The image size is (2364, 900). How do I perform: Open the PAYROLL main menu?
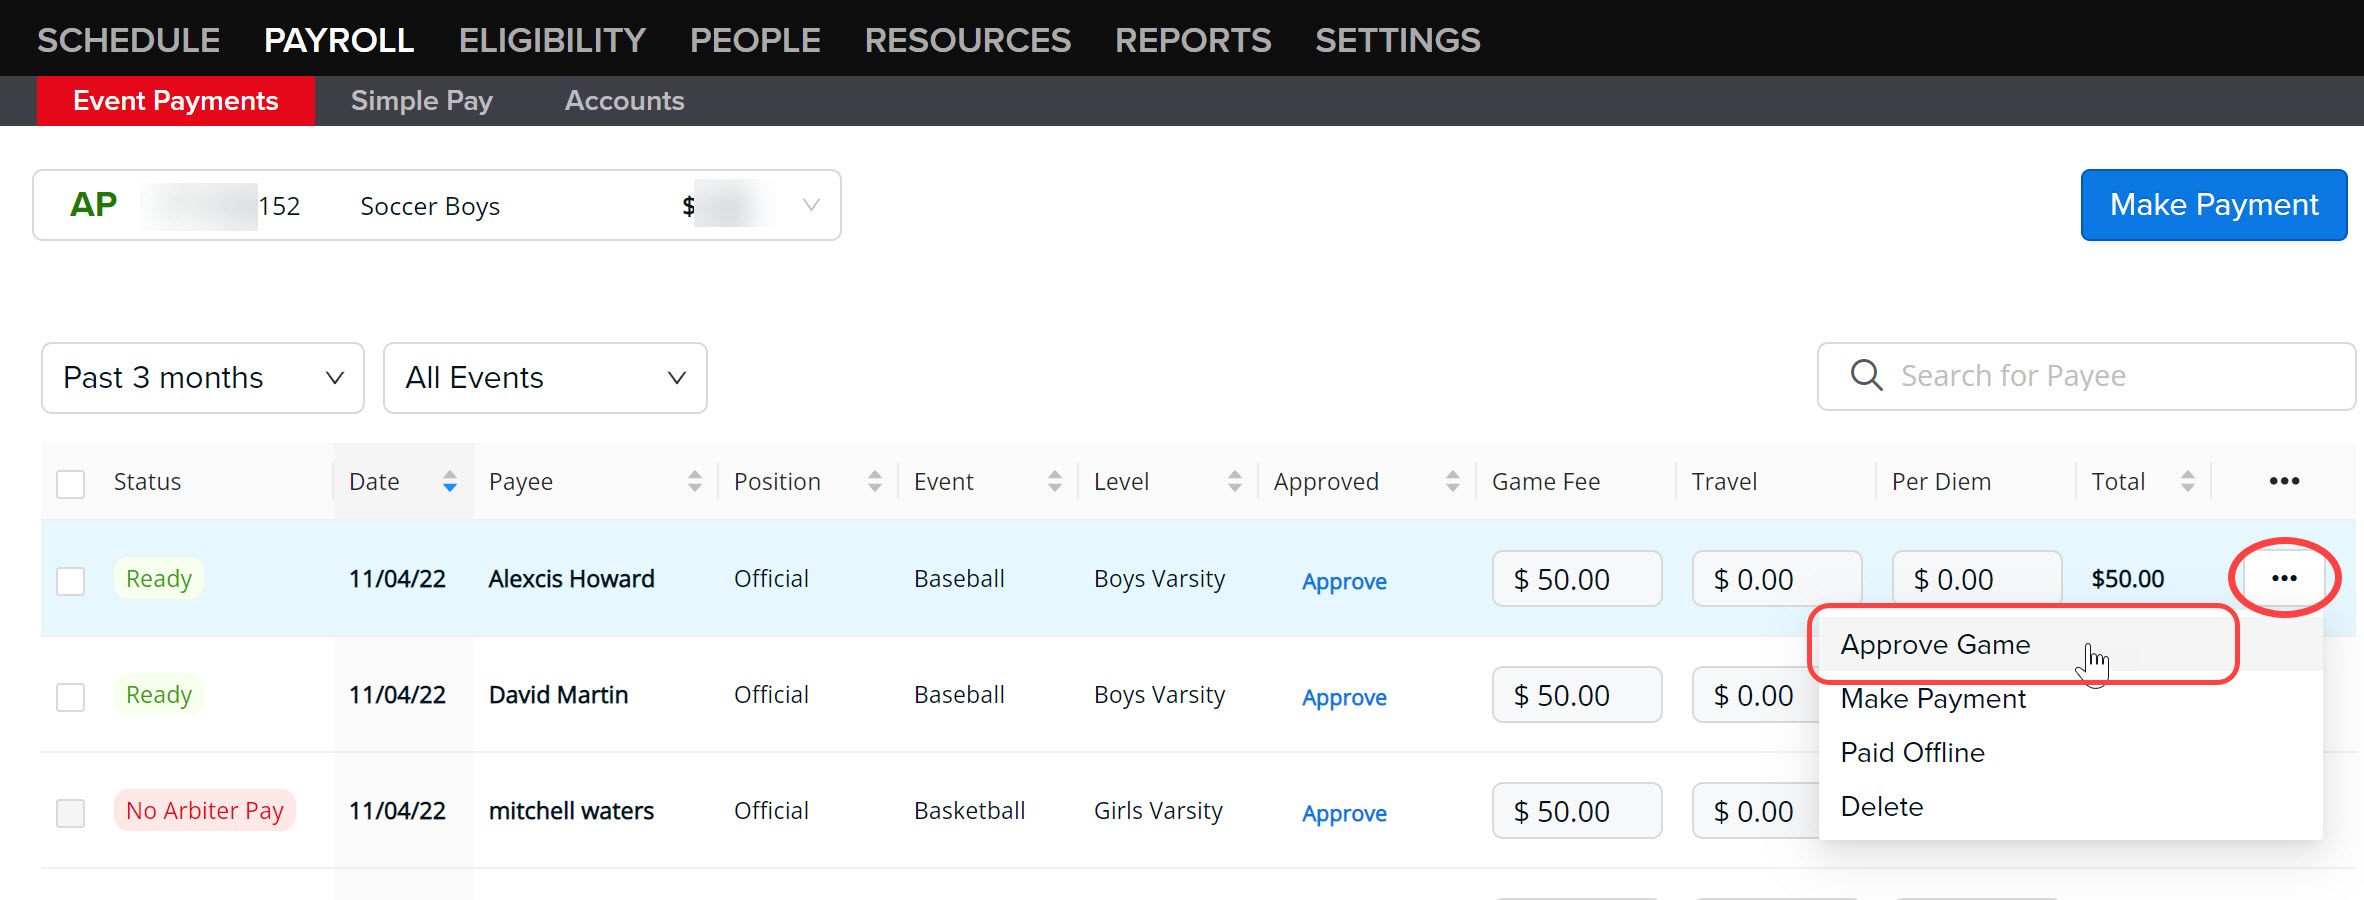(338, 40)
